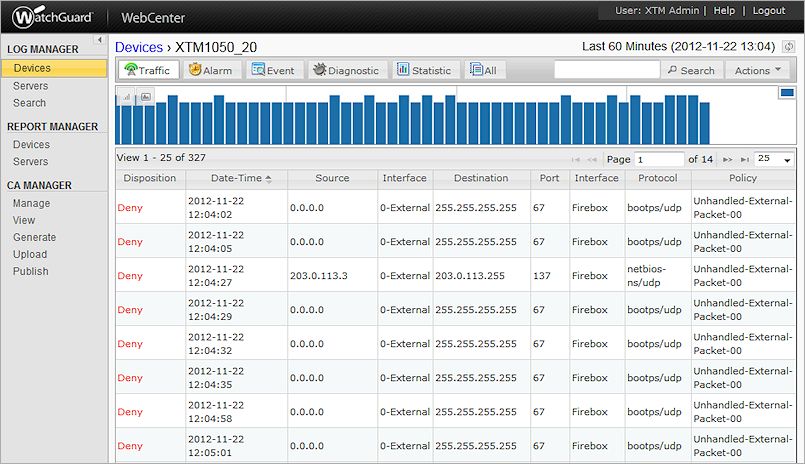Click the refresh icon beside the time range
805x464 pixels.
[x=789, y=47]
